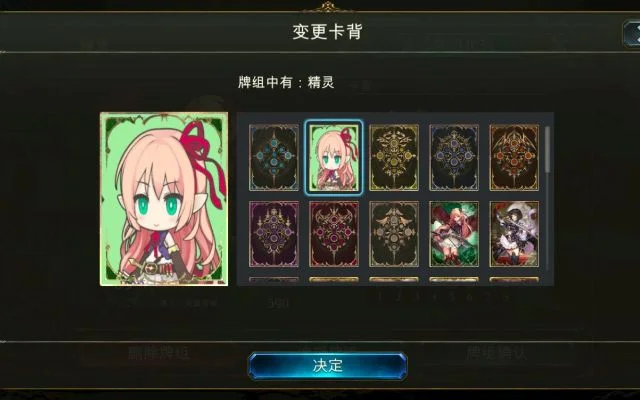Select the blue-gem card back in the top row
Screen dimensions: 640x400
click(x=274, y=158)
